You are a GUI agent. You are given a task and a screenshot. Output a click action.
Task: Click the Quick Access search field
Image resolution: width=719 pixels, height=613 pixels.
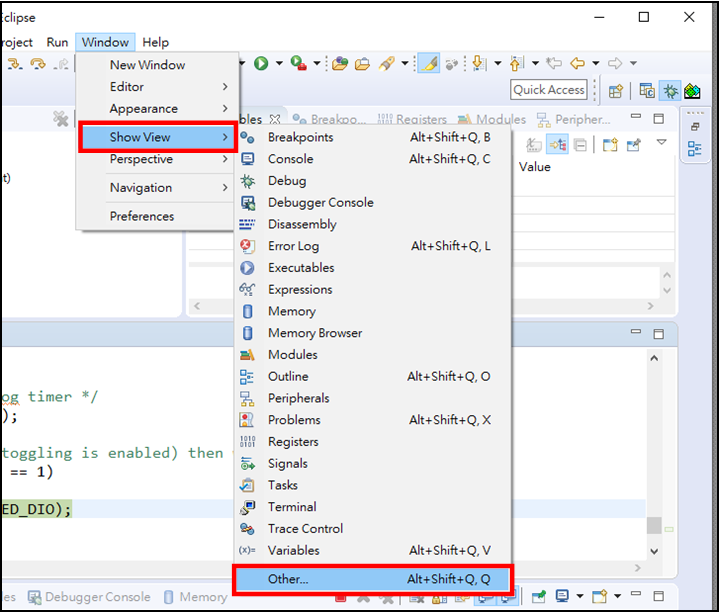click(x=548, y=90)
